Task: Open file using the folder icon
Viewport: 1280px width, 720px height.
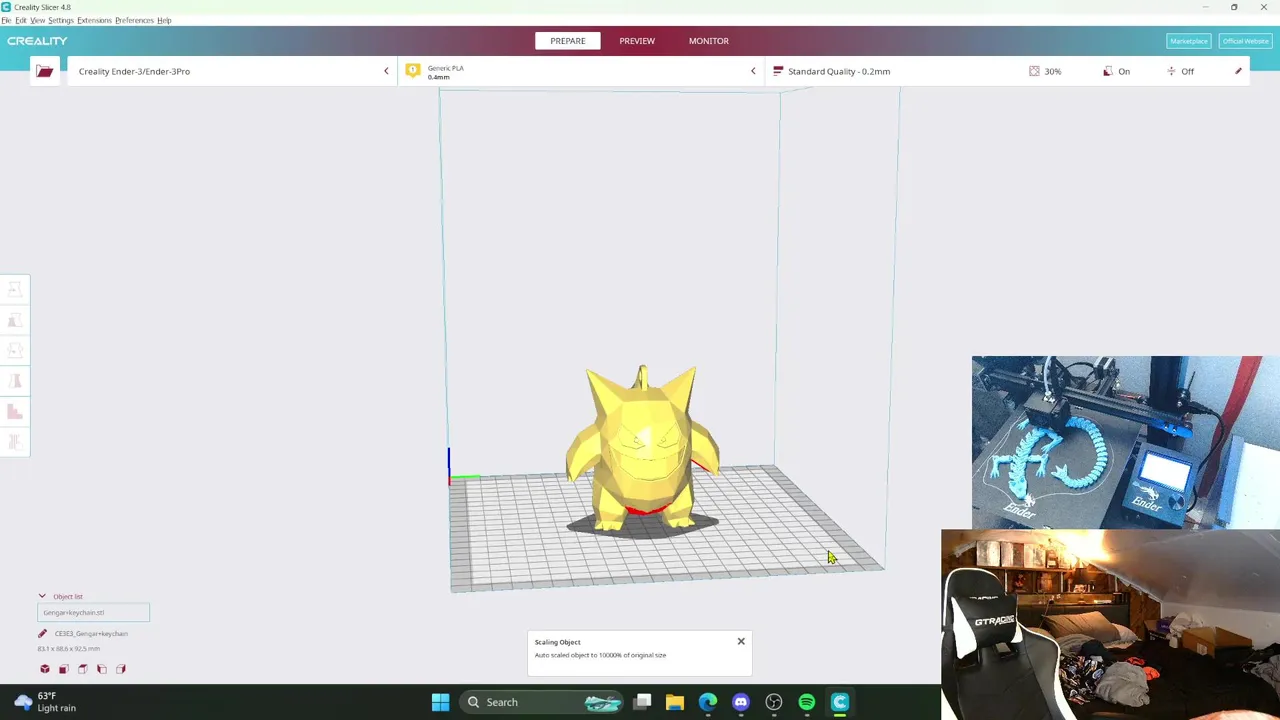Action: 44,71
